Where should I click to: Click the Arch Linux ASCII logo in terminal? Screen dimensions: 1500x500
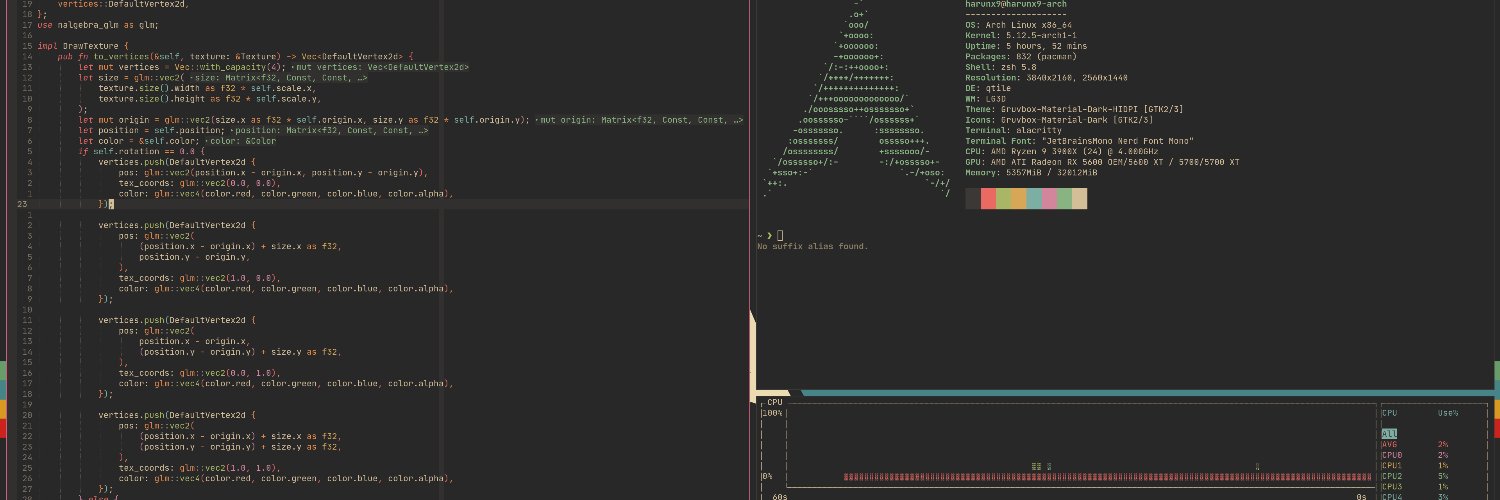[856, 100]
